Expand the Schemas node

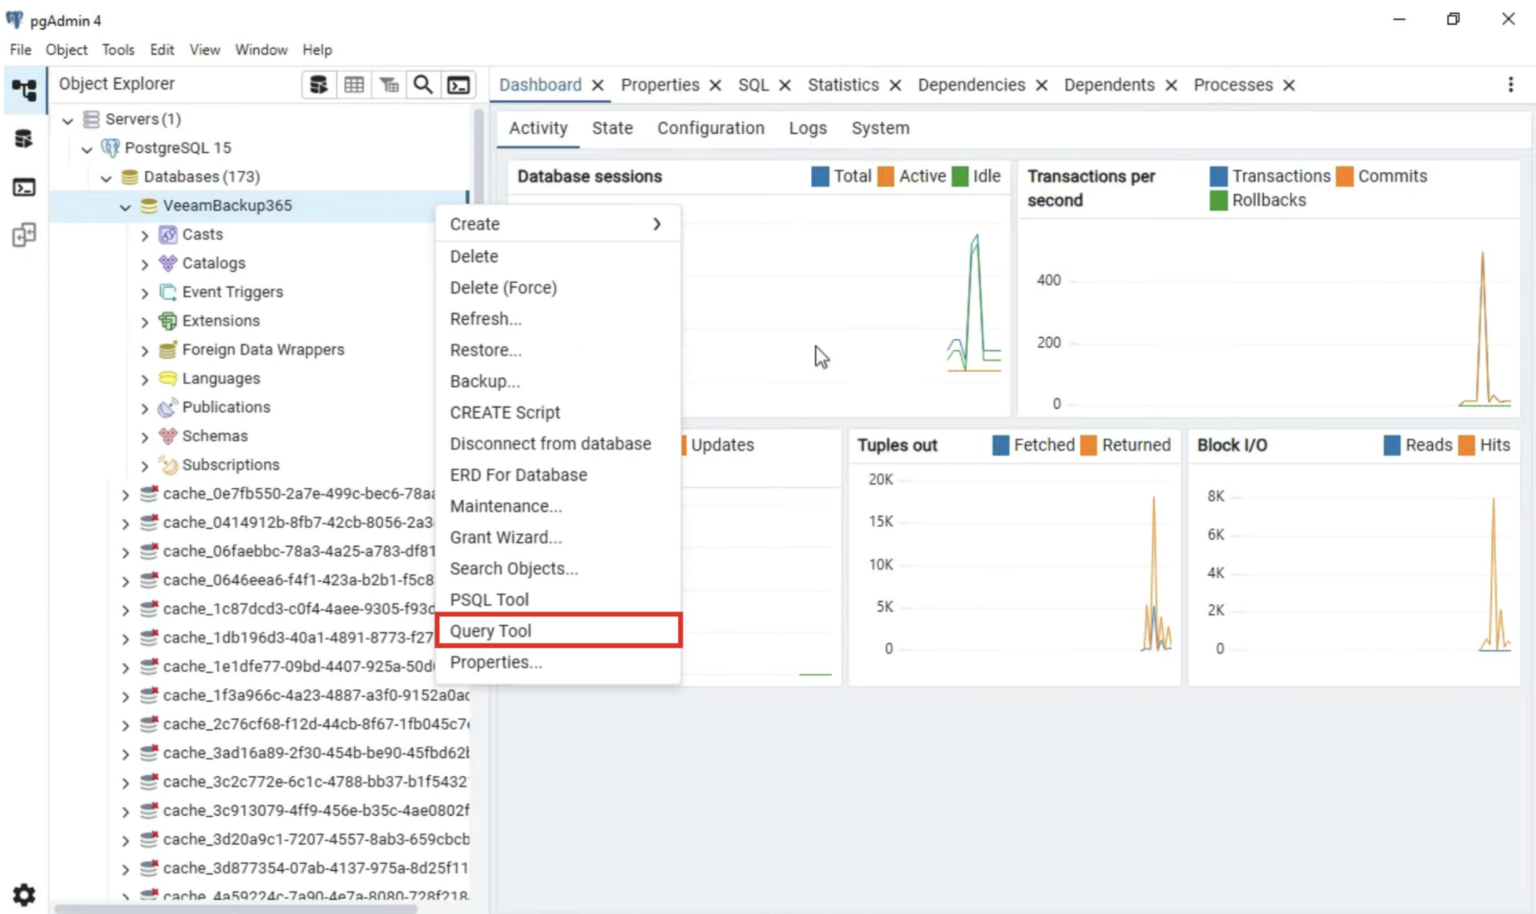coord(145,437)
